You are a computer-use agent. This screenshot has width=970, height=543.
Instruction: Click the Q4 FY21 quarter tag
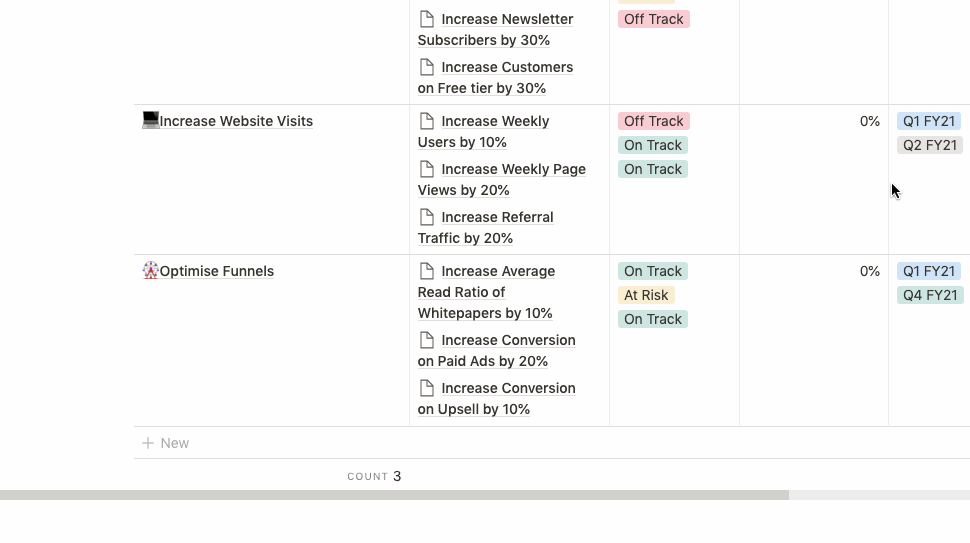[x=930, y=295]
